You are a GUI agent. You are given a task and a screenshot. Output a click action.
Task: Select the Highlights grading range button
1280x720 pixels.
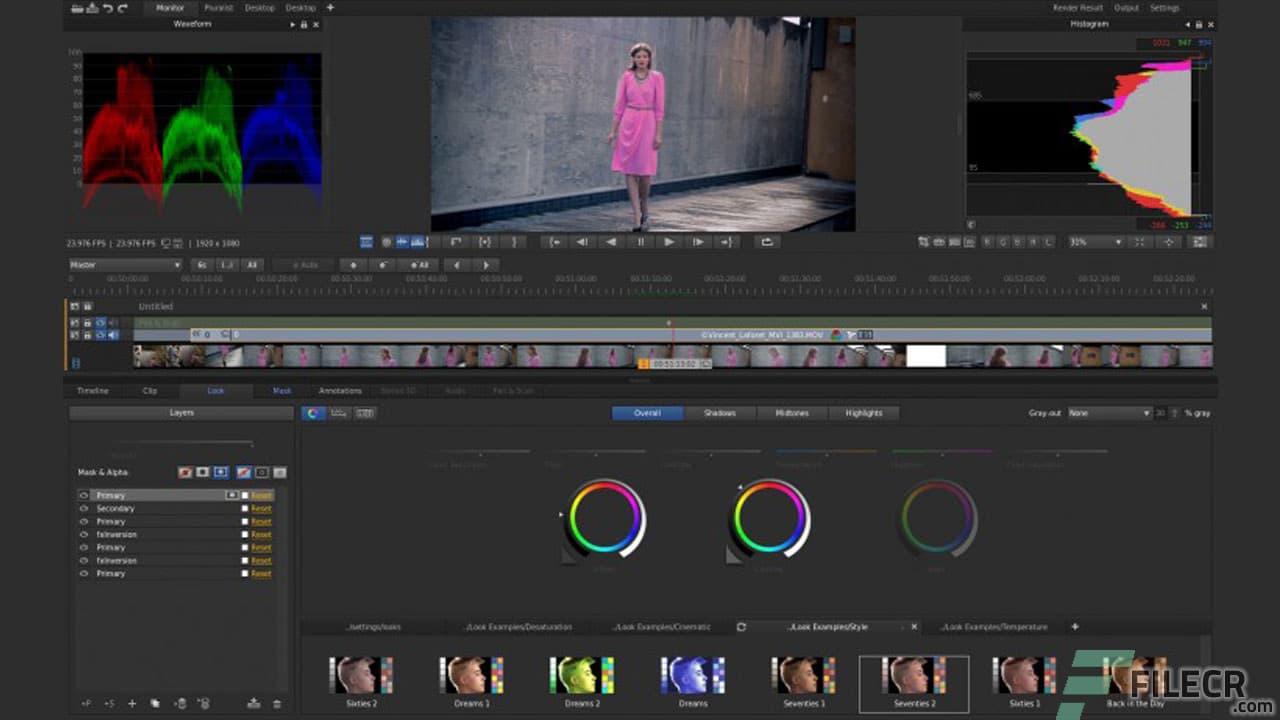[x=864, y=412]
